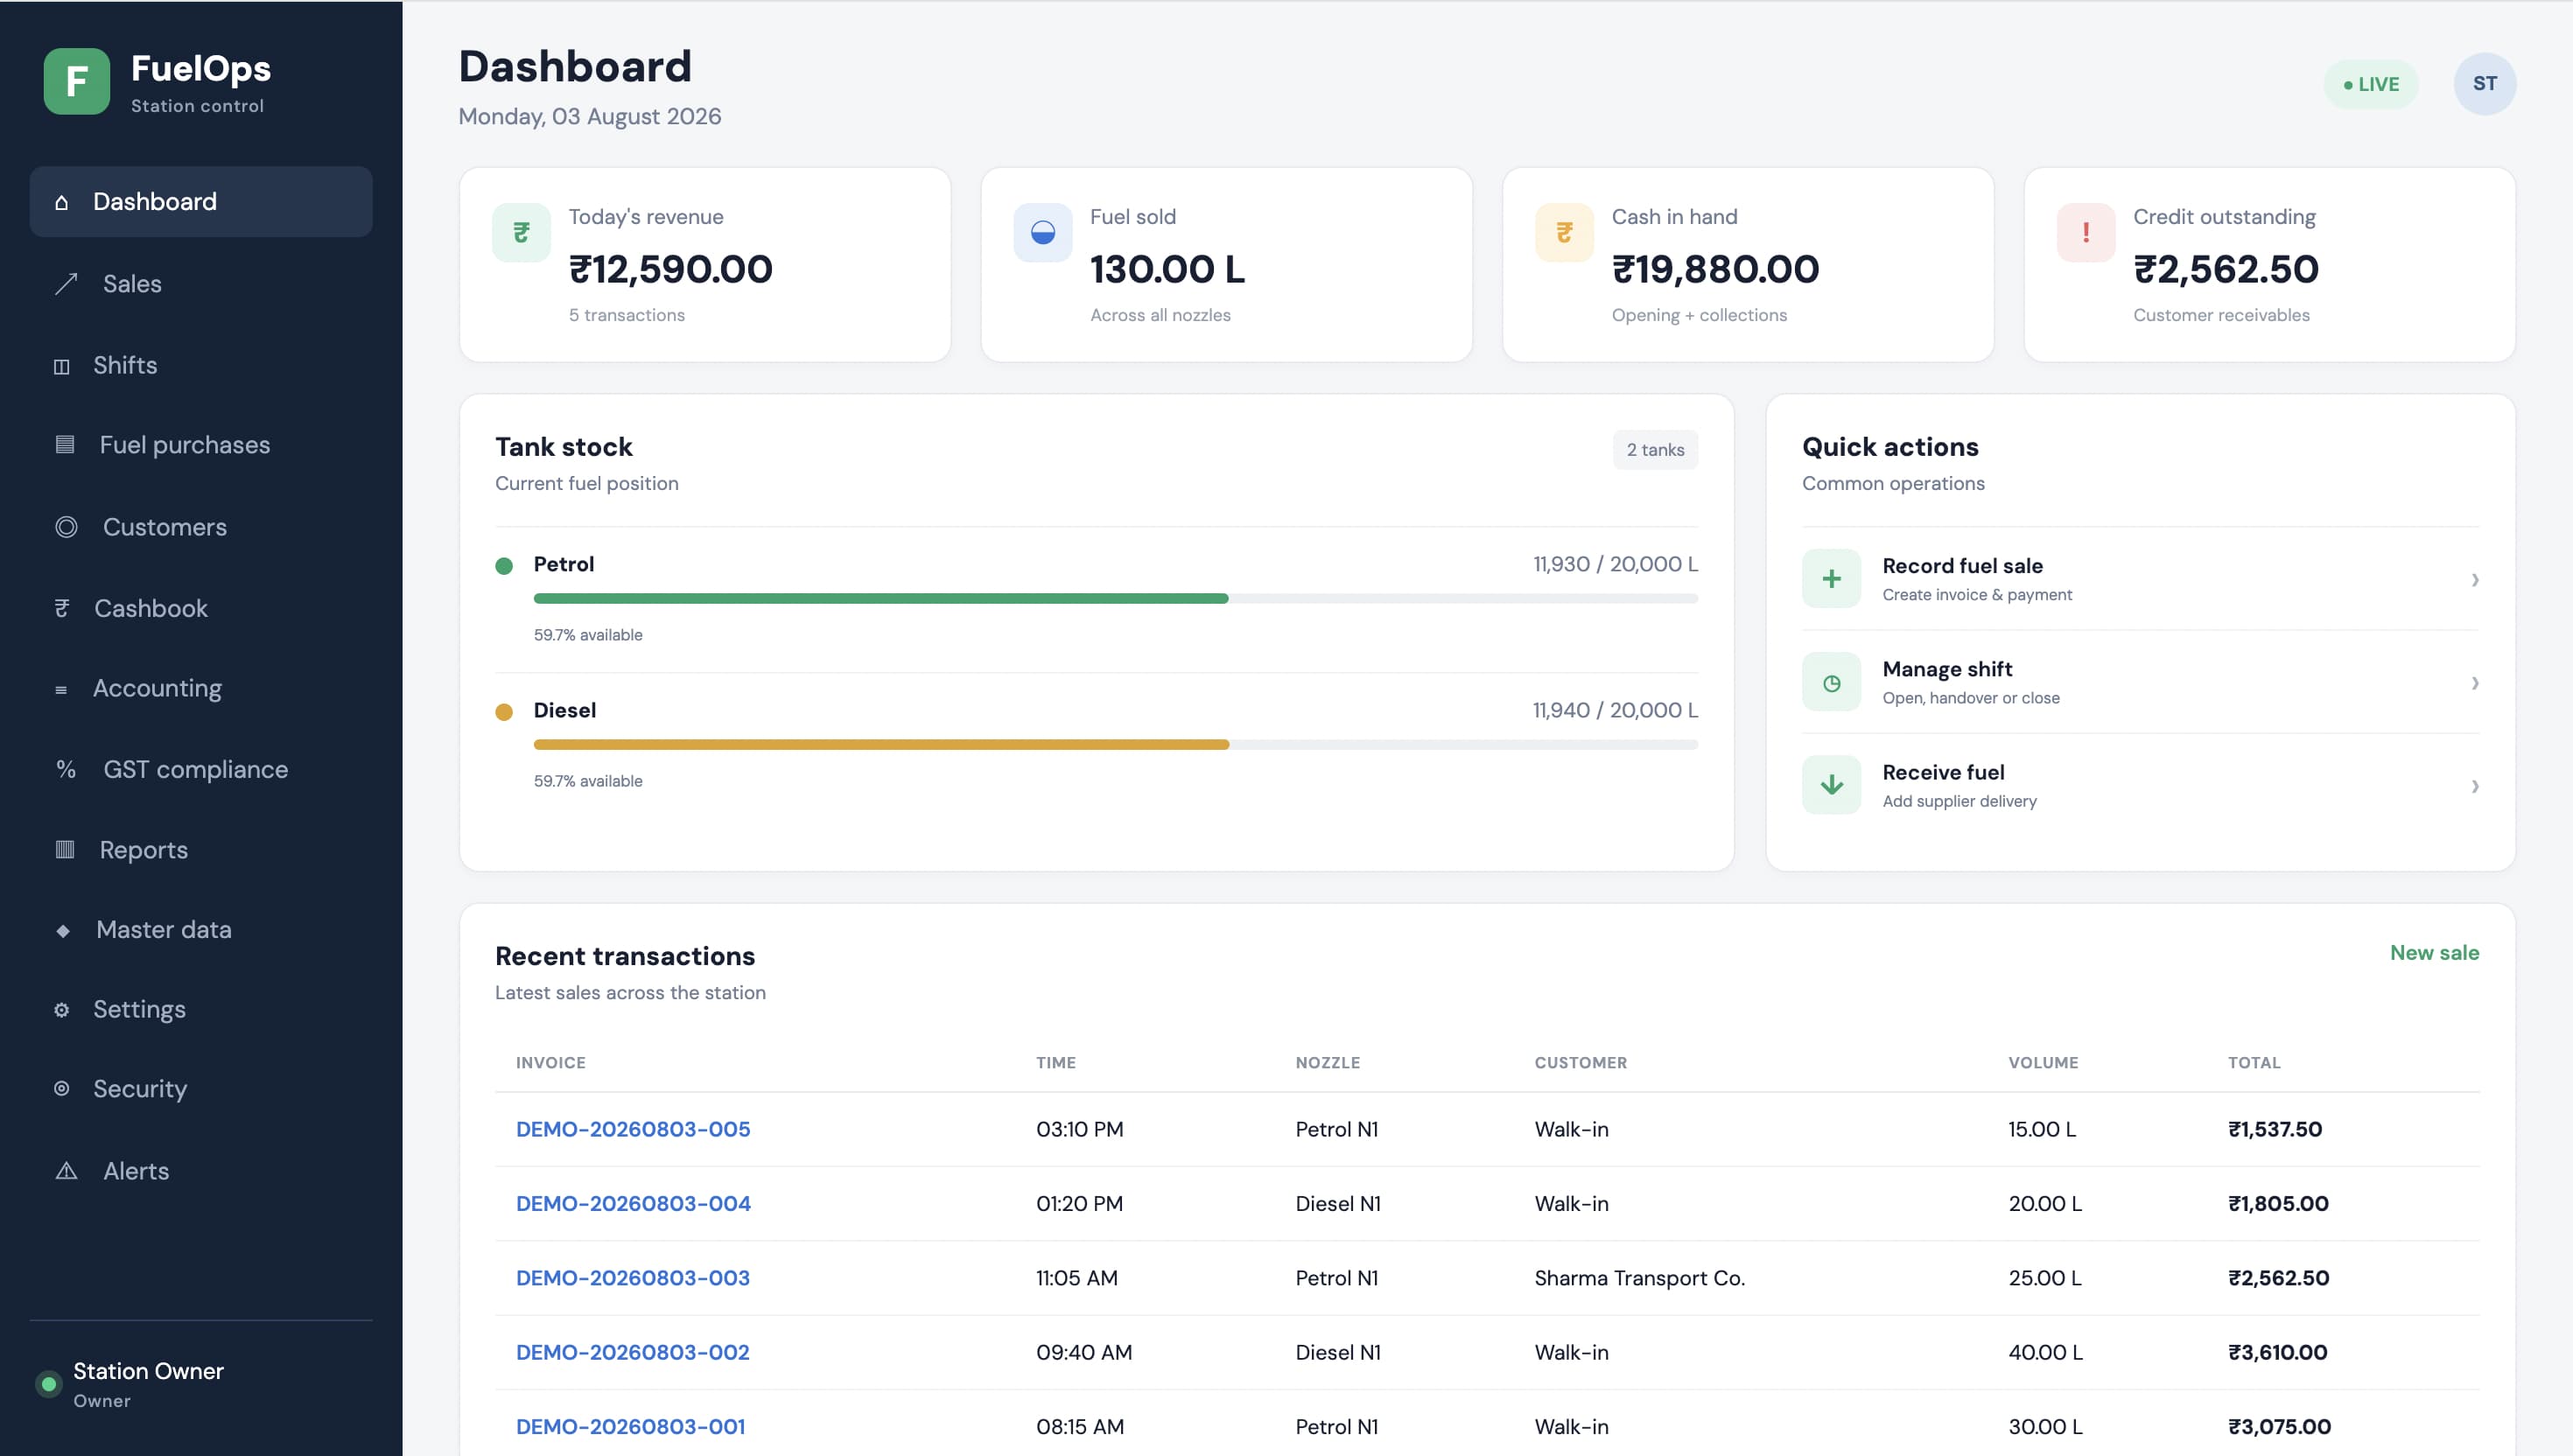
Task: Click the New sale link
Action: 2434,953
